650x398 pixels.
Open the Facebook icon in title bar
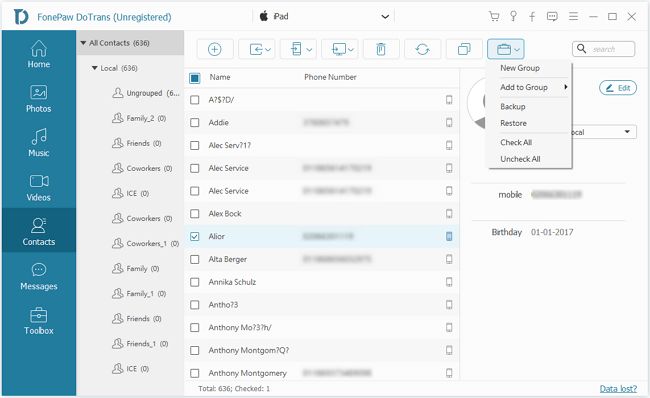[x=532, y=17]
